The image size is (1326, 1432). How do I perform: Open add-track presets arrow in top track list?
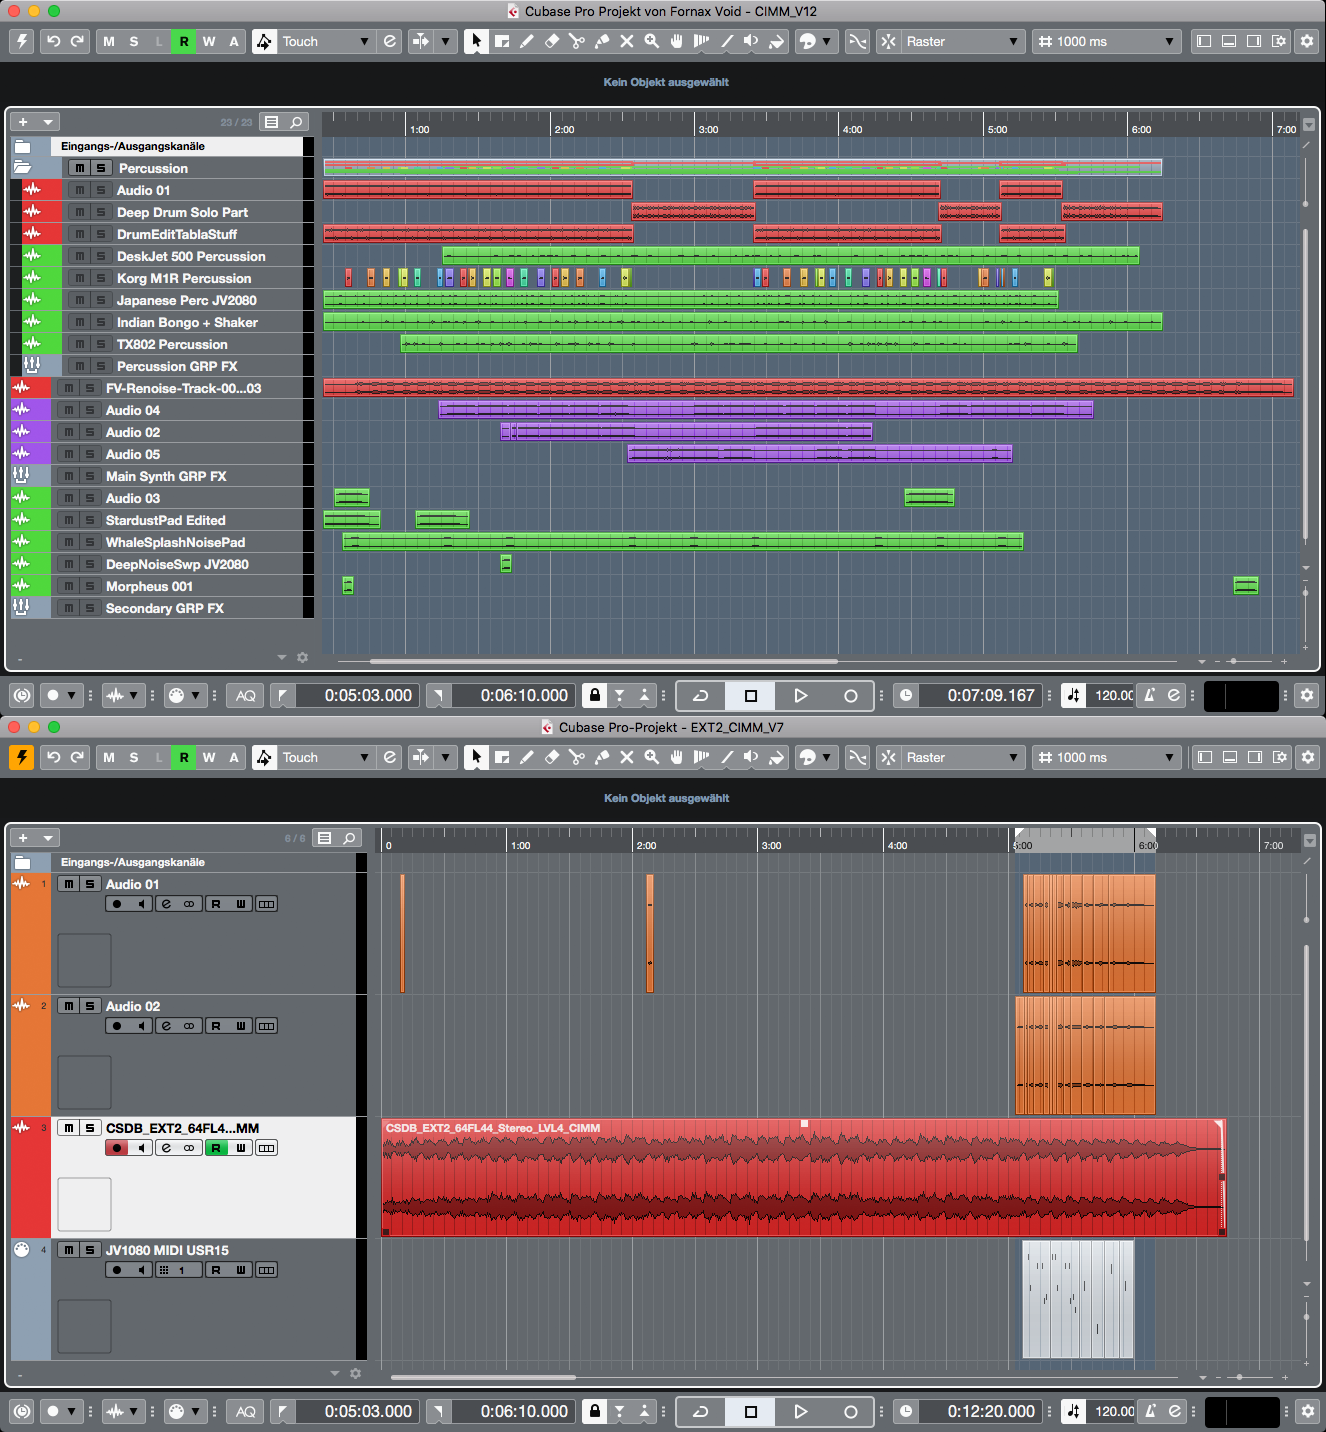[47, 122]
